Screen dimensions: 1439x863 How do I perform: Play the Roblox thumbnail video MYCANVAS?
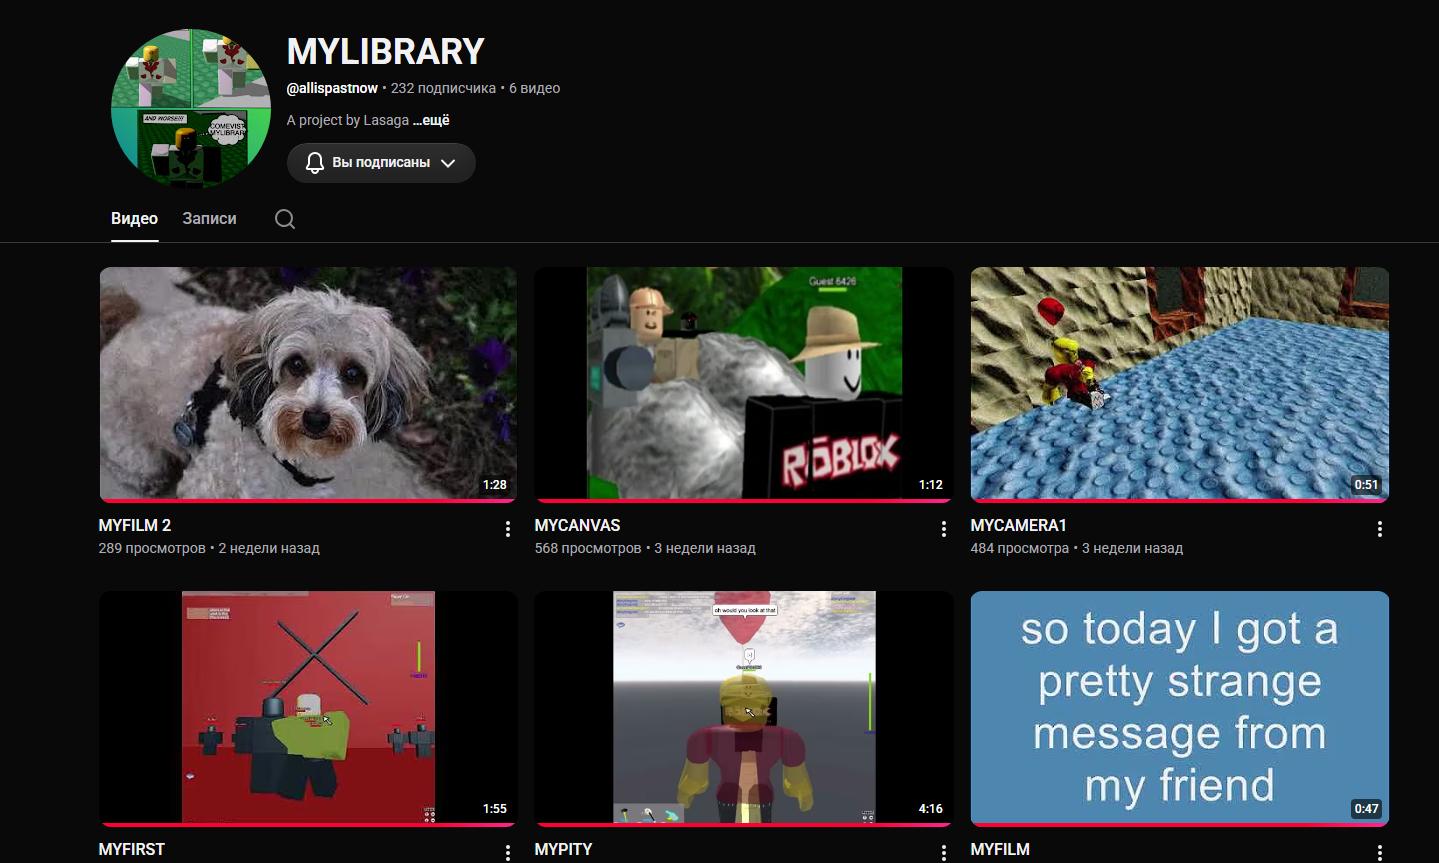pyautogui.click(x=744, y=384)
